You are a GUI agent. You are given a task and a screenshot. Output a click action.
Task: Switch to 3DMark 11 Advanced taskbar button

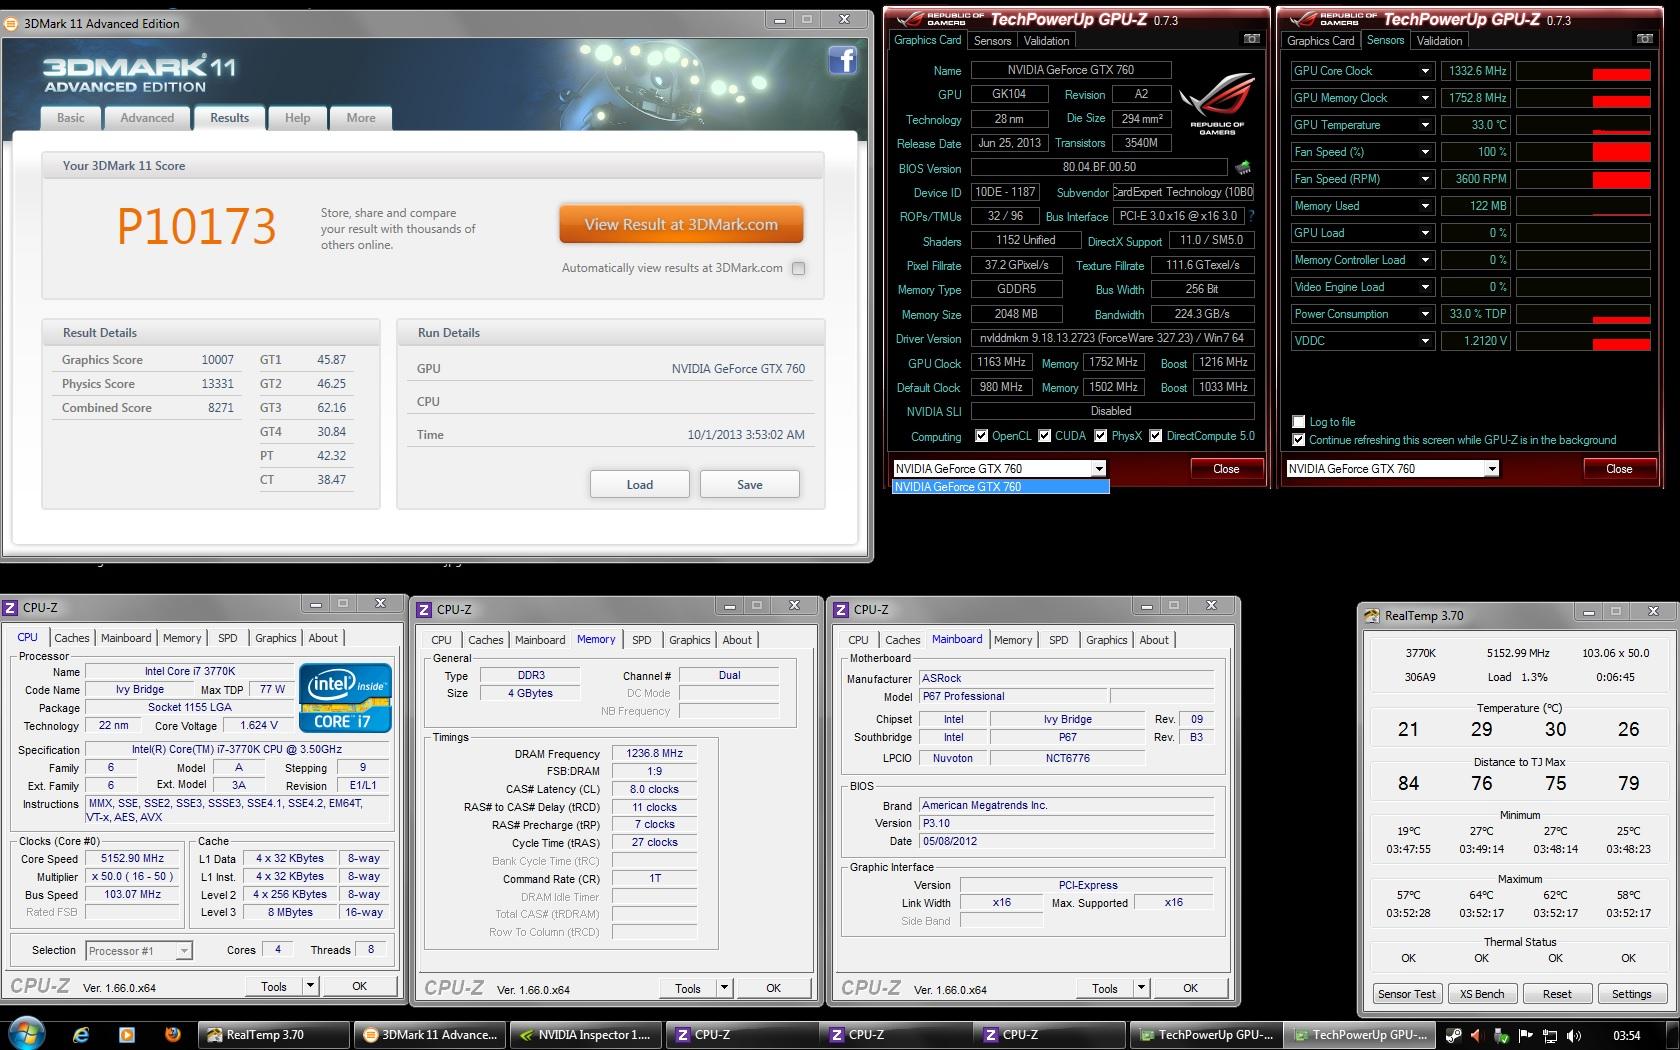click(430, 1035)
